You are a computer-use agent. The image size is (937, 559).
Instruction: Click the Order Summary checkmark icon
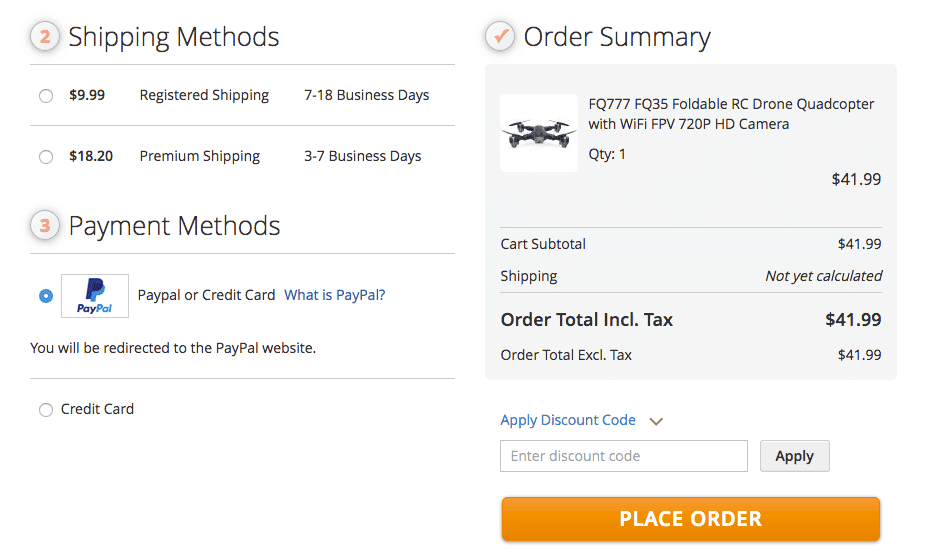(500, 36)
